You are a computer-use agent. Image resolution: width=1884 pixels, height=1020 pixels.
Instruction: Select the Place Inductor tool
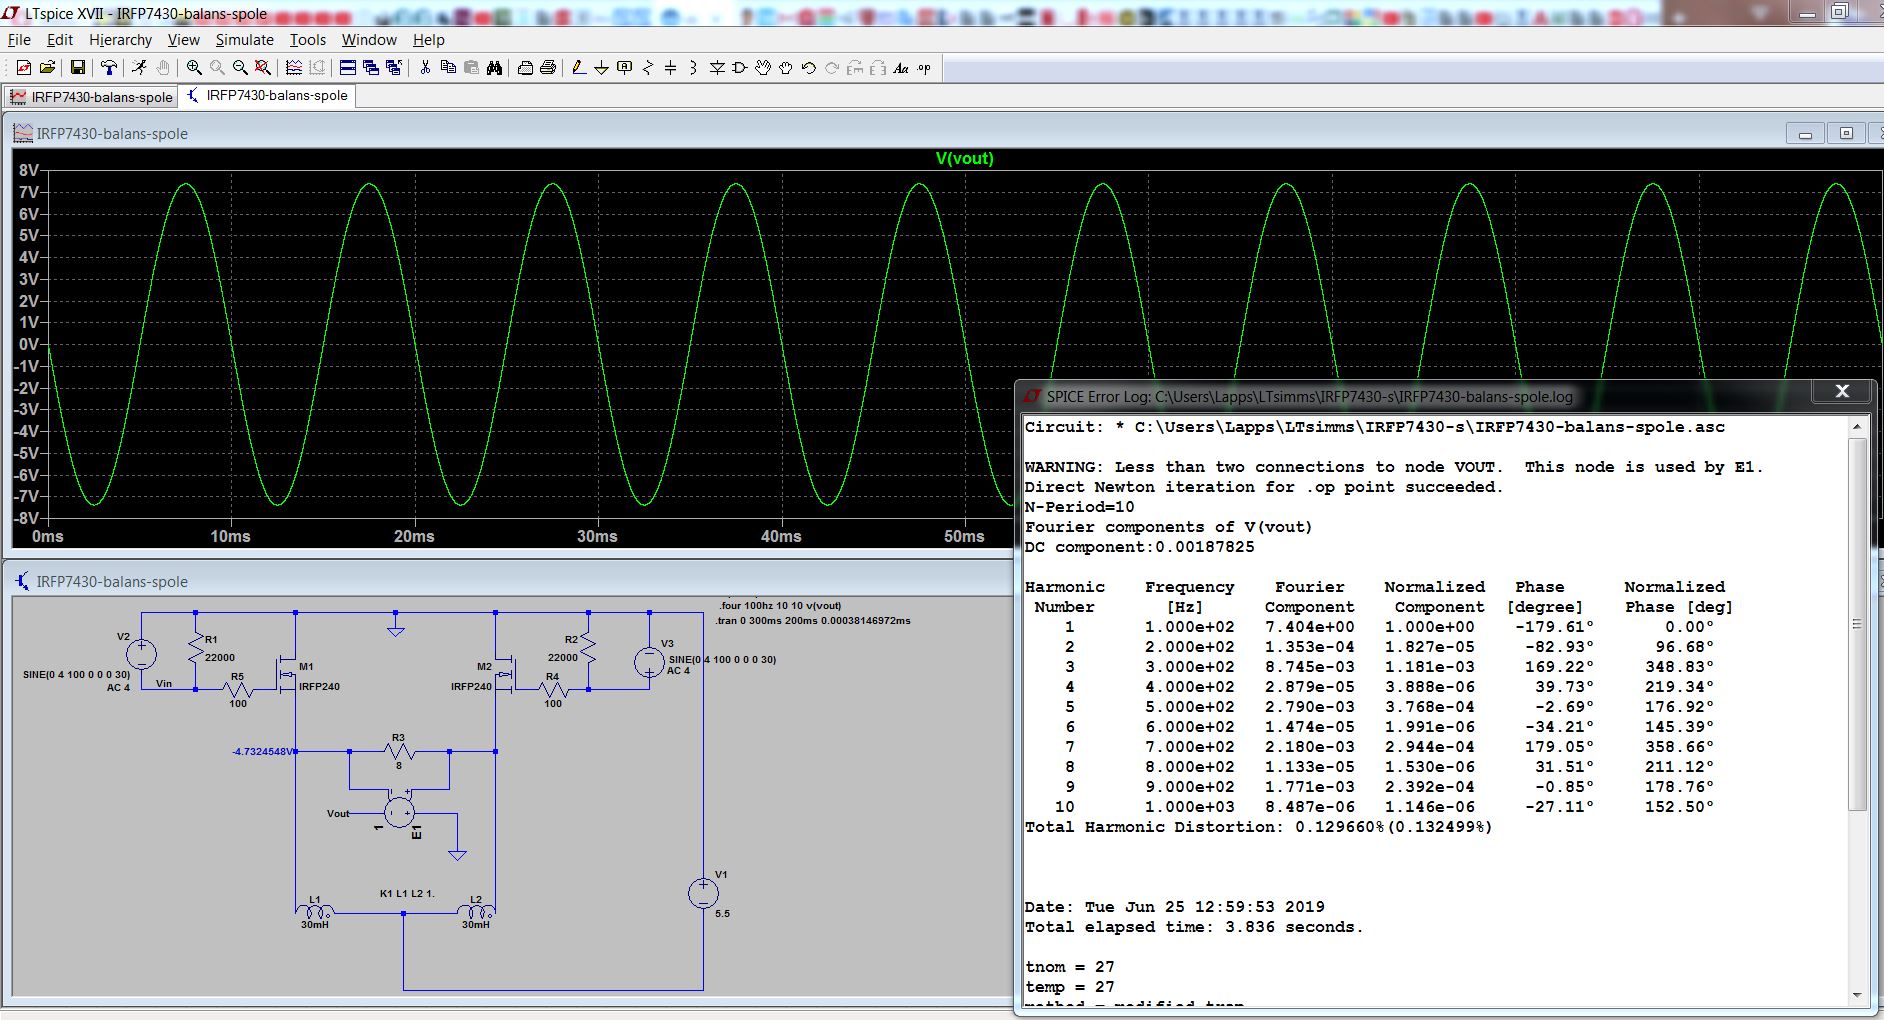coord(693,67)
